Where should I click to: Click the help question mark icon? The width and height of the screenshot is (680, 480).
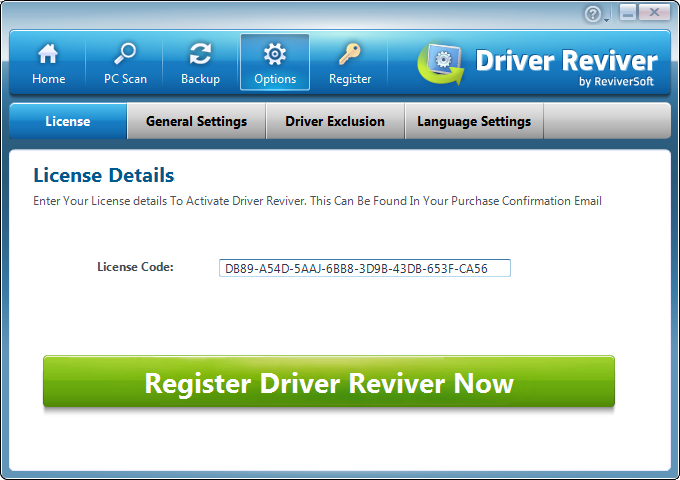coord(592,14)
